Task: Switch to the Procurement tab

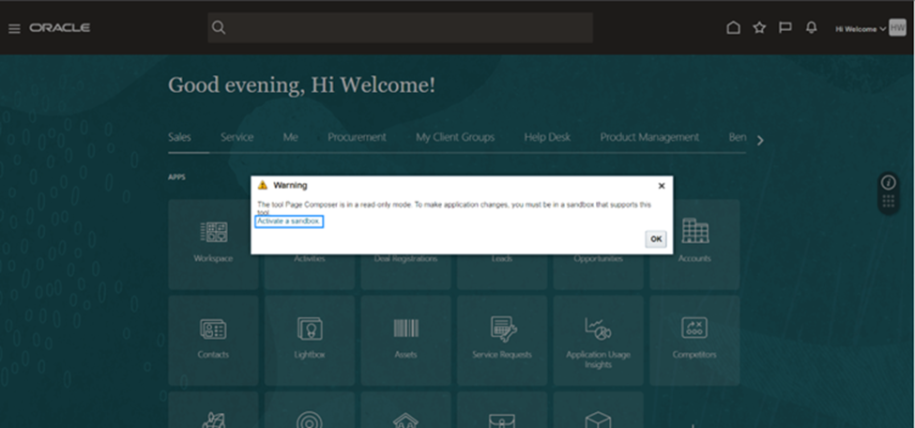Action: coord(357,137)
